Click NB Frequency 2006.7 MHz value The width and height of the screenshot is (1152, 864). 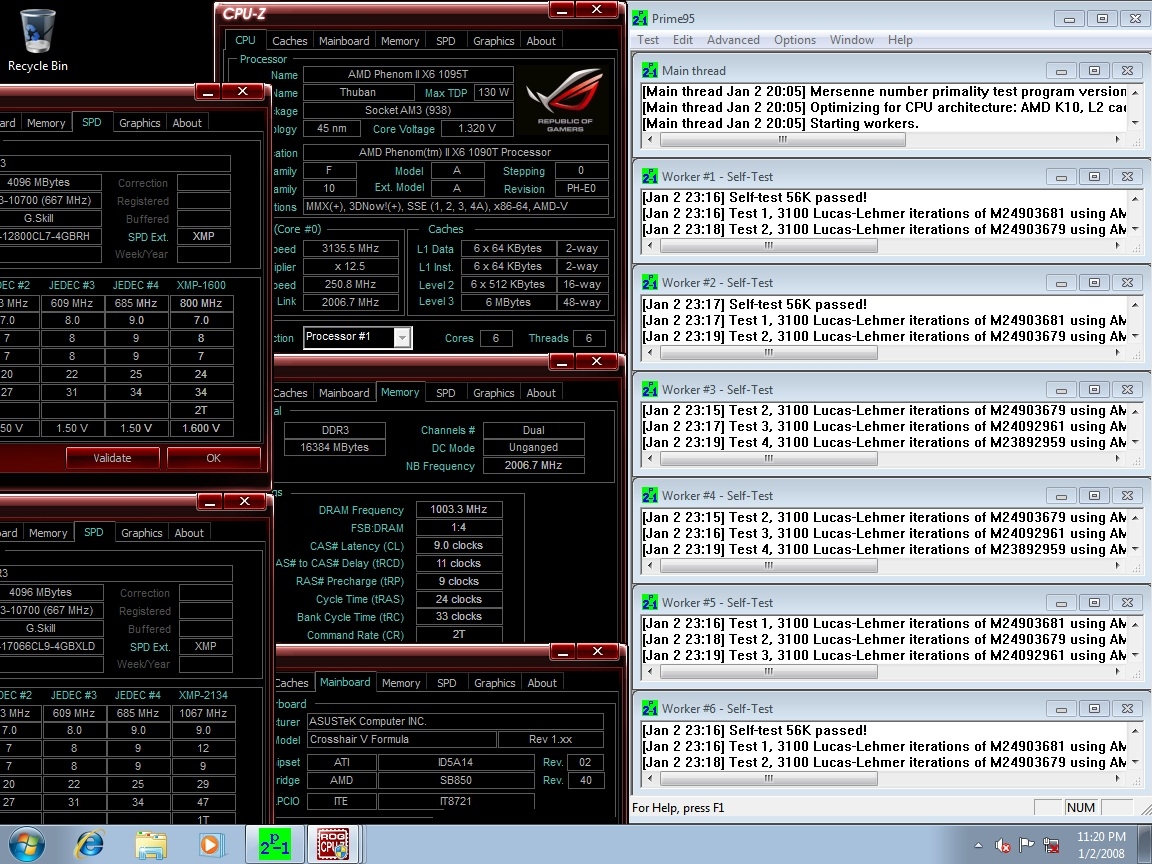coord(533,465)
